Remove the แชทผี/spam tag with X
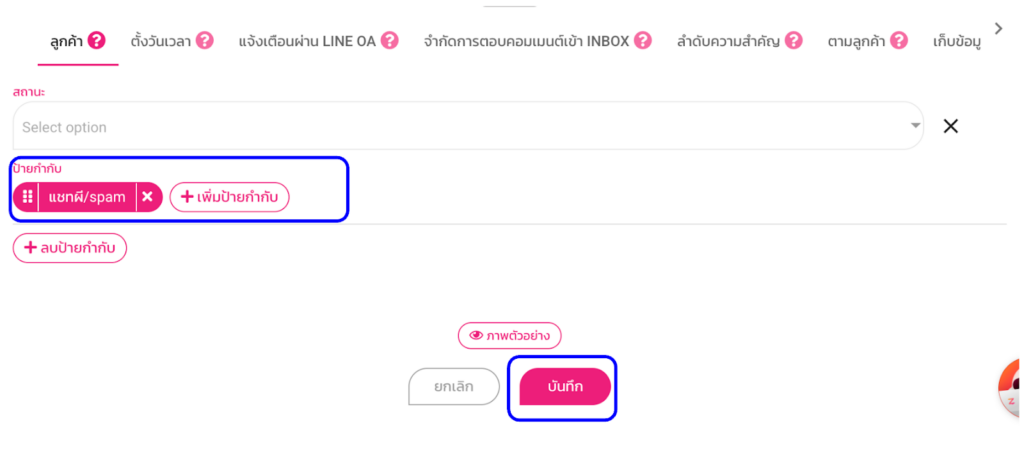The height and width of the screenshot is (458, 1024). pyautogui.click(x=148, y=197)
